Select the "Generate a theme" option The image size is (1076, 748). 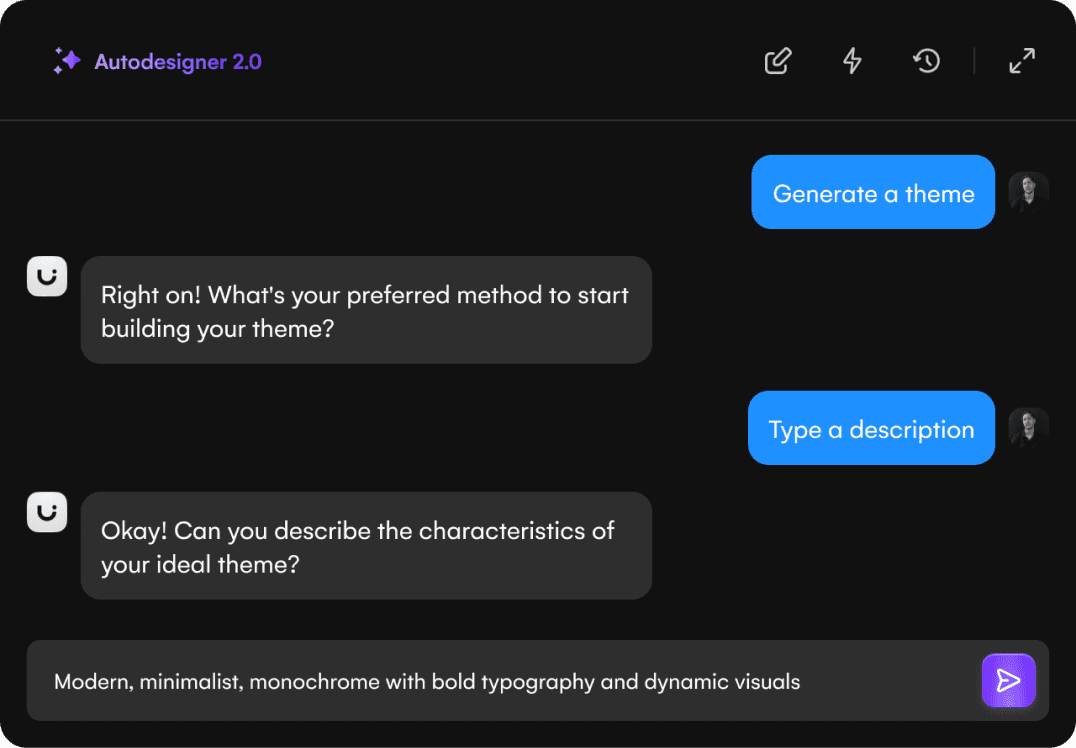pos(872,192)
